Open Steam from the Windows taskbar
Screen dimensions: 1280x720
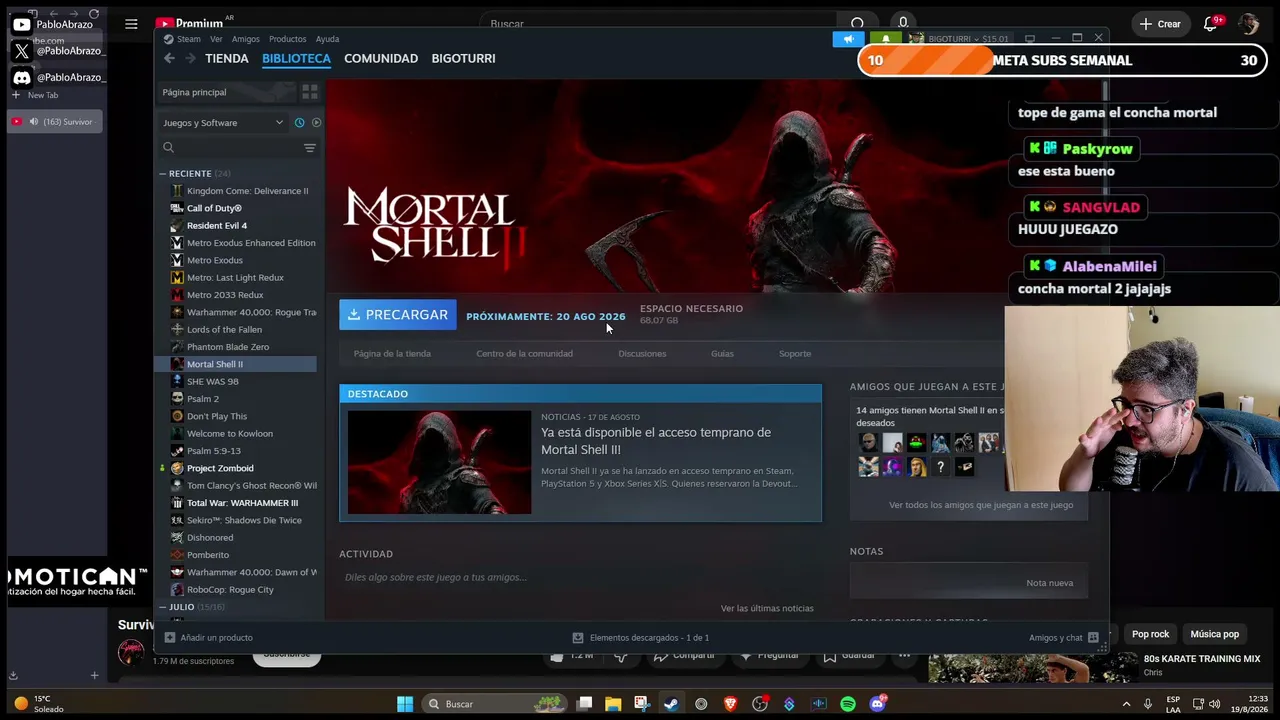[x=671, y=704]
